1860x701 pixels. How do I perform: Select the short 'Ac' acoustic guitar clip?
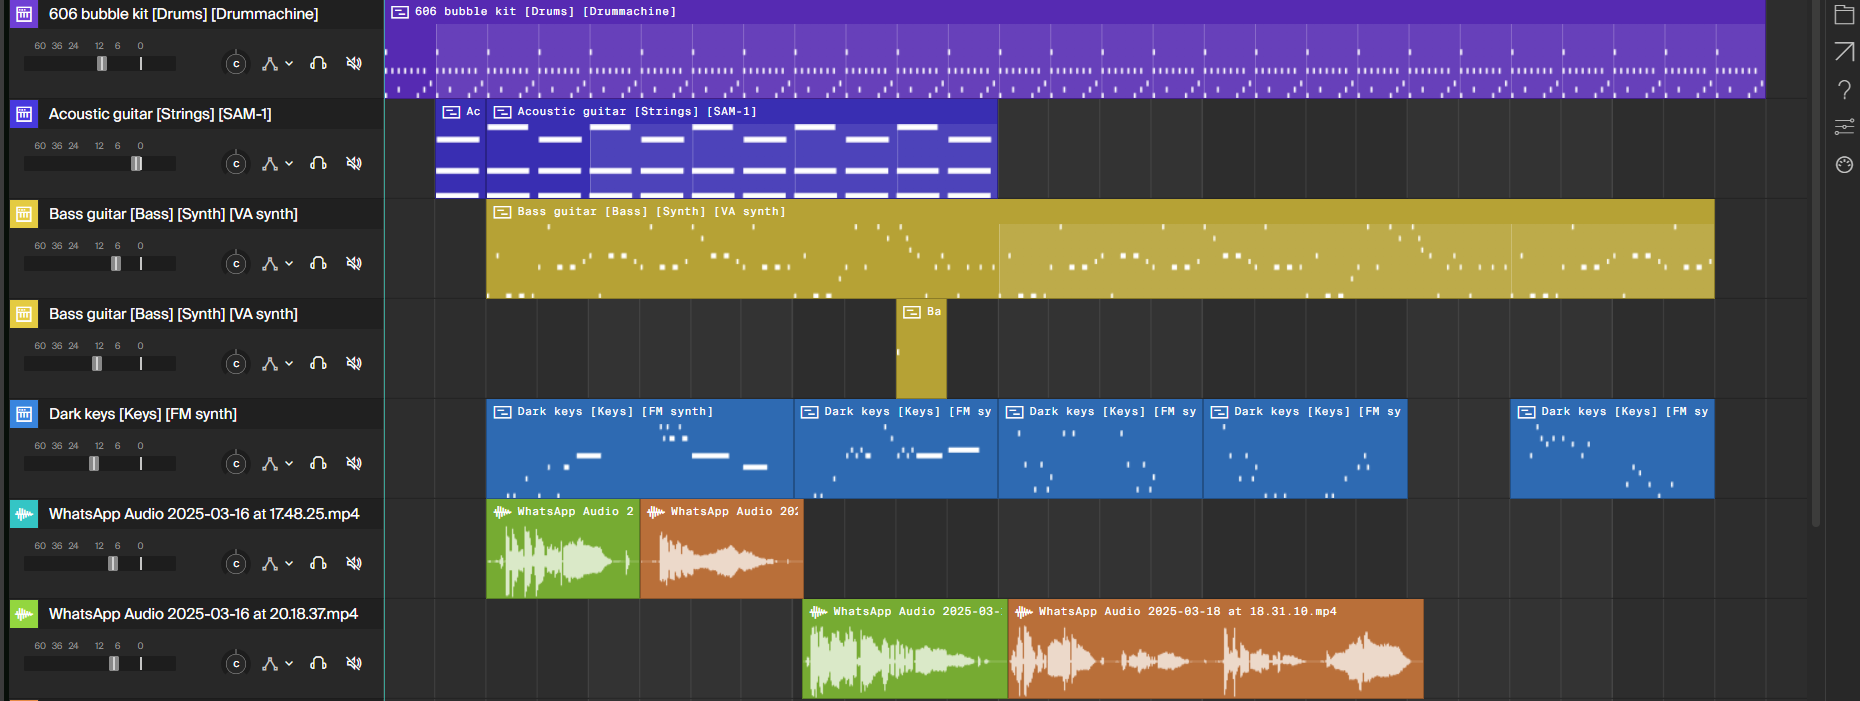click(x=461, y=149)
